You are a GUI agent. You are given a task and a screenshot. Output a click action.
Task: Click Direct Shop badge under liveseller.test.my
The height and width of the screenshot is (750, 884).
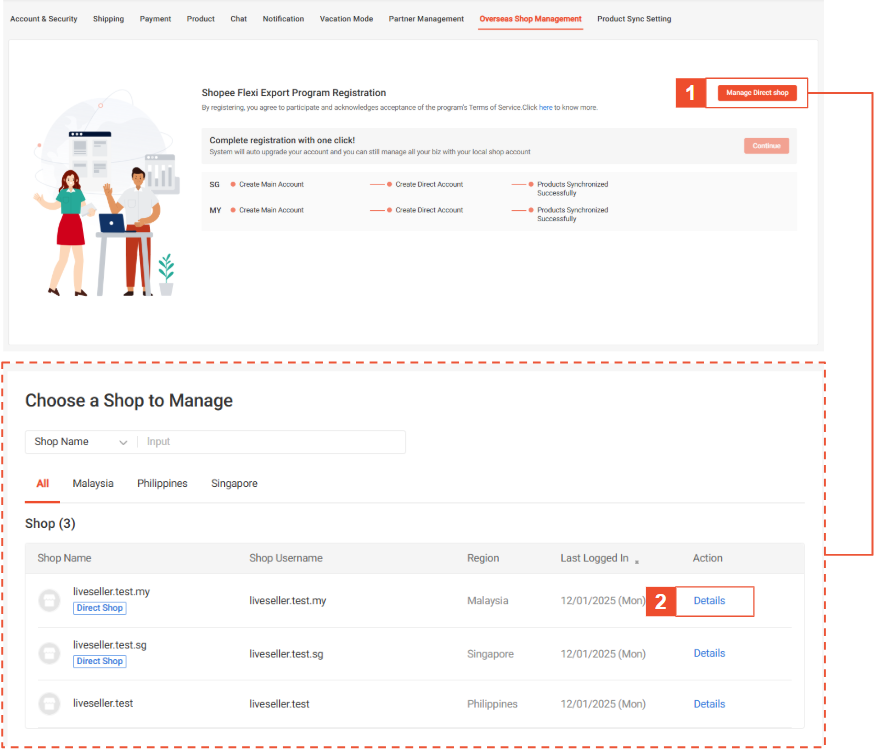coord(100,608)
